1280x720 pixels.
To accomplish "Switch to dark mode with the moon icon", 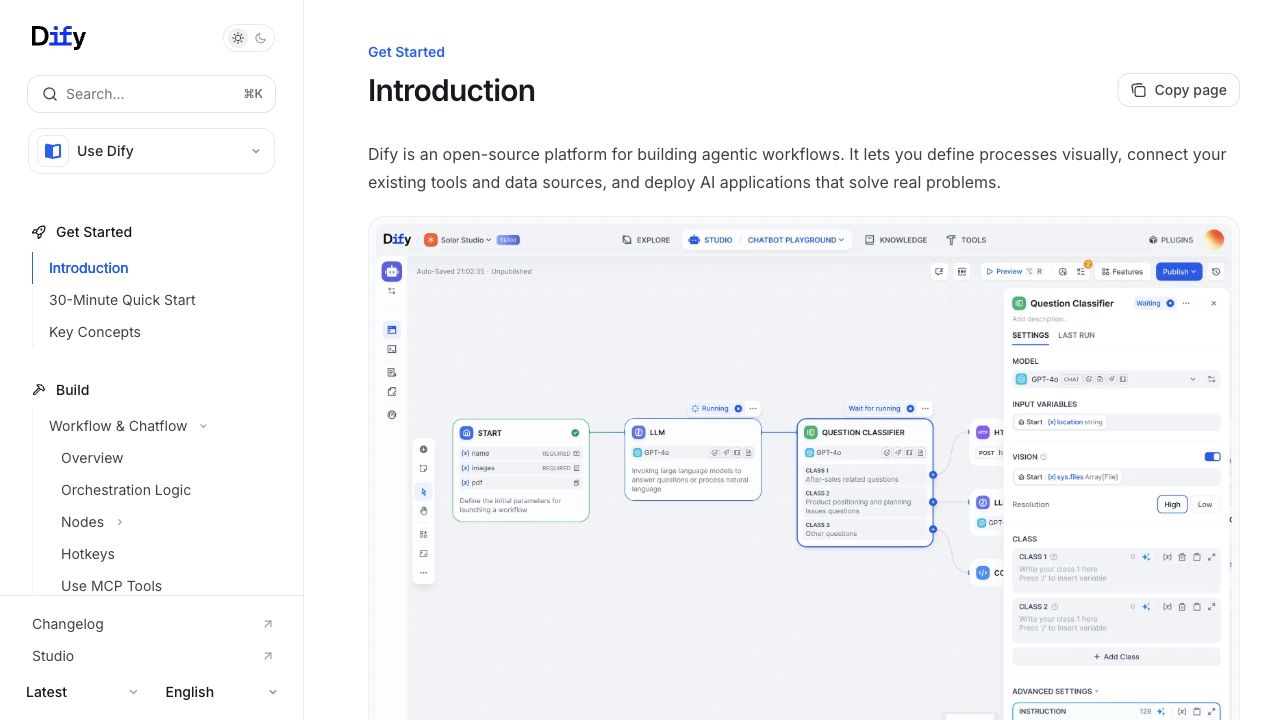I will [261, 38].
